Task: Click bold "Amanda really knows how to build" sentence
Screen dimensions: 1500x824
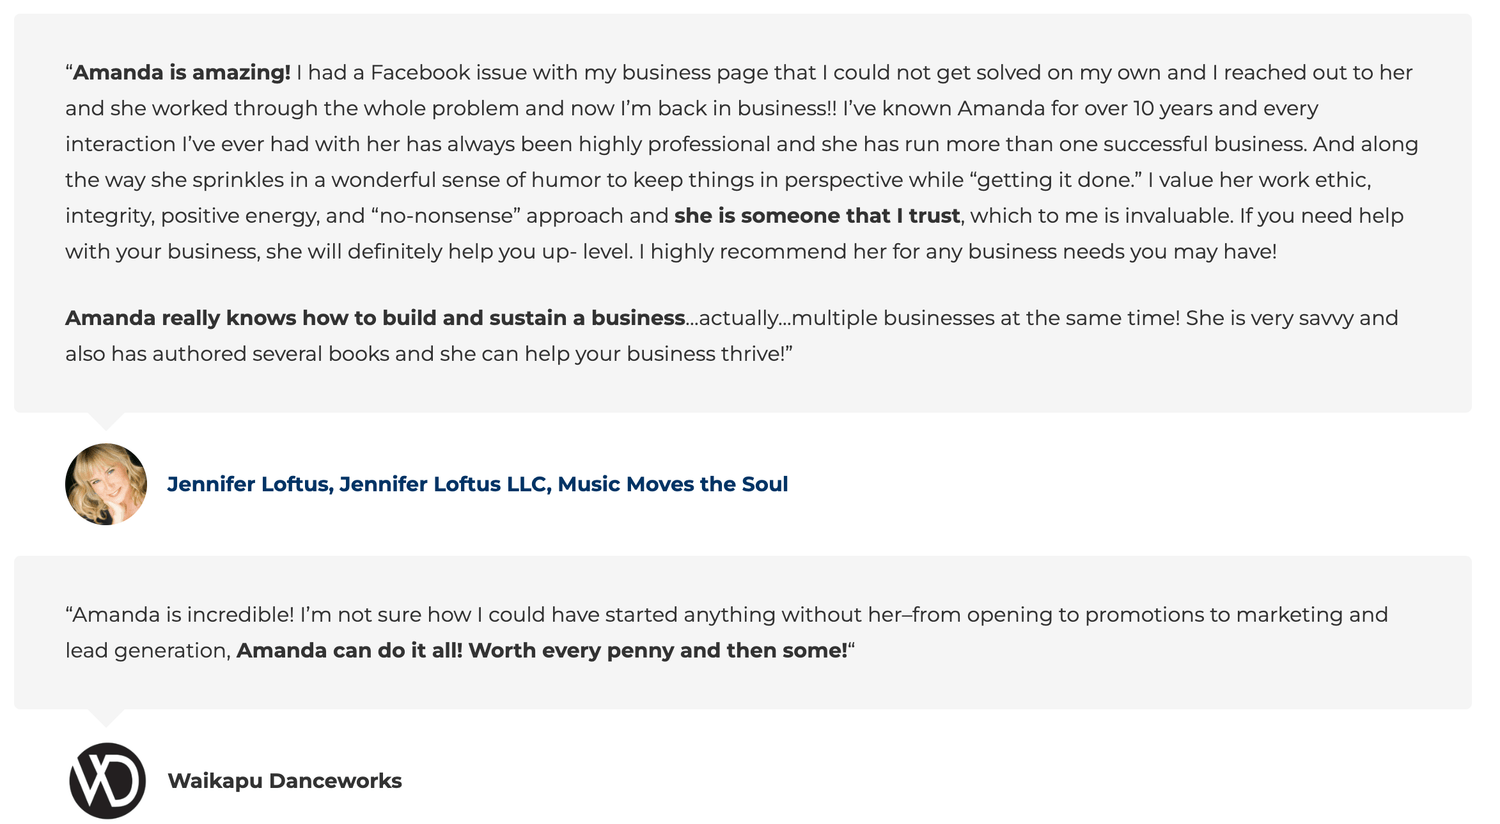Action: pyautogui.click(x=375, y=318)
